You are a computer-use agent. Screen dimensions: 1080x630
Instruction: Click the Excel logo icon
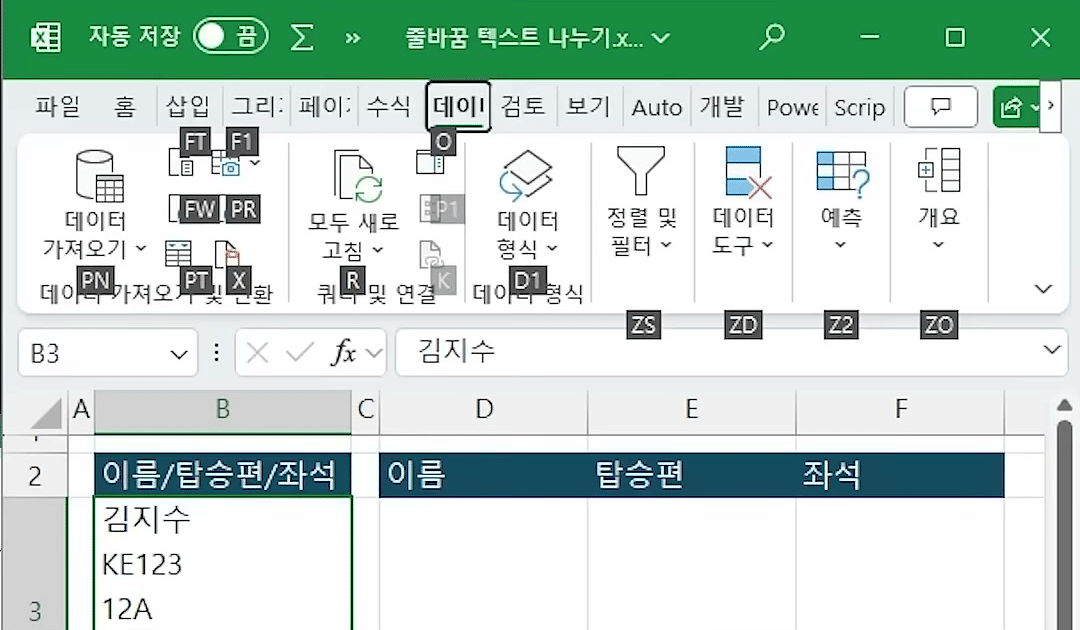[46, 37]
